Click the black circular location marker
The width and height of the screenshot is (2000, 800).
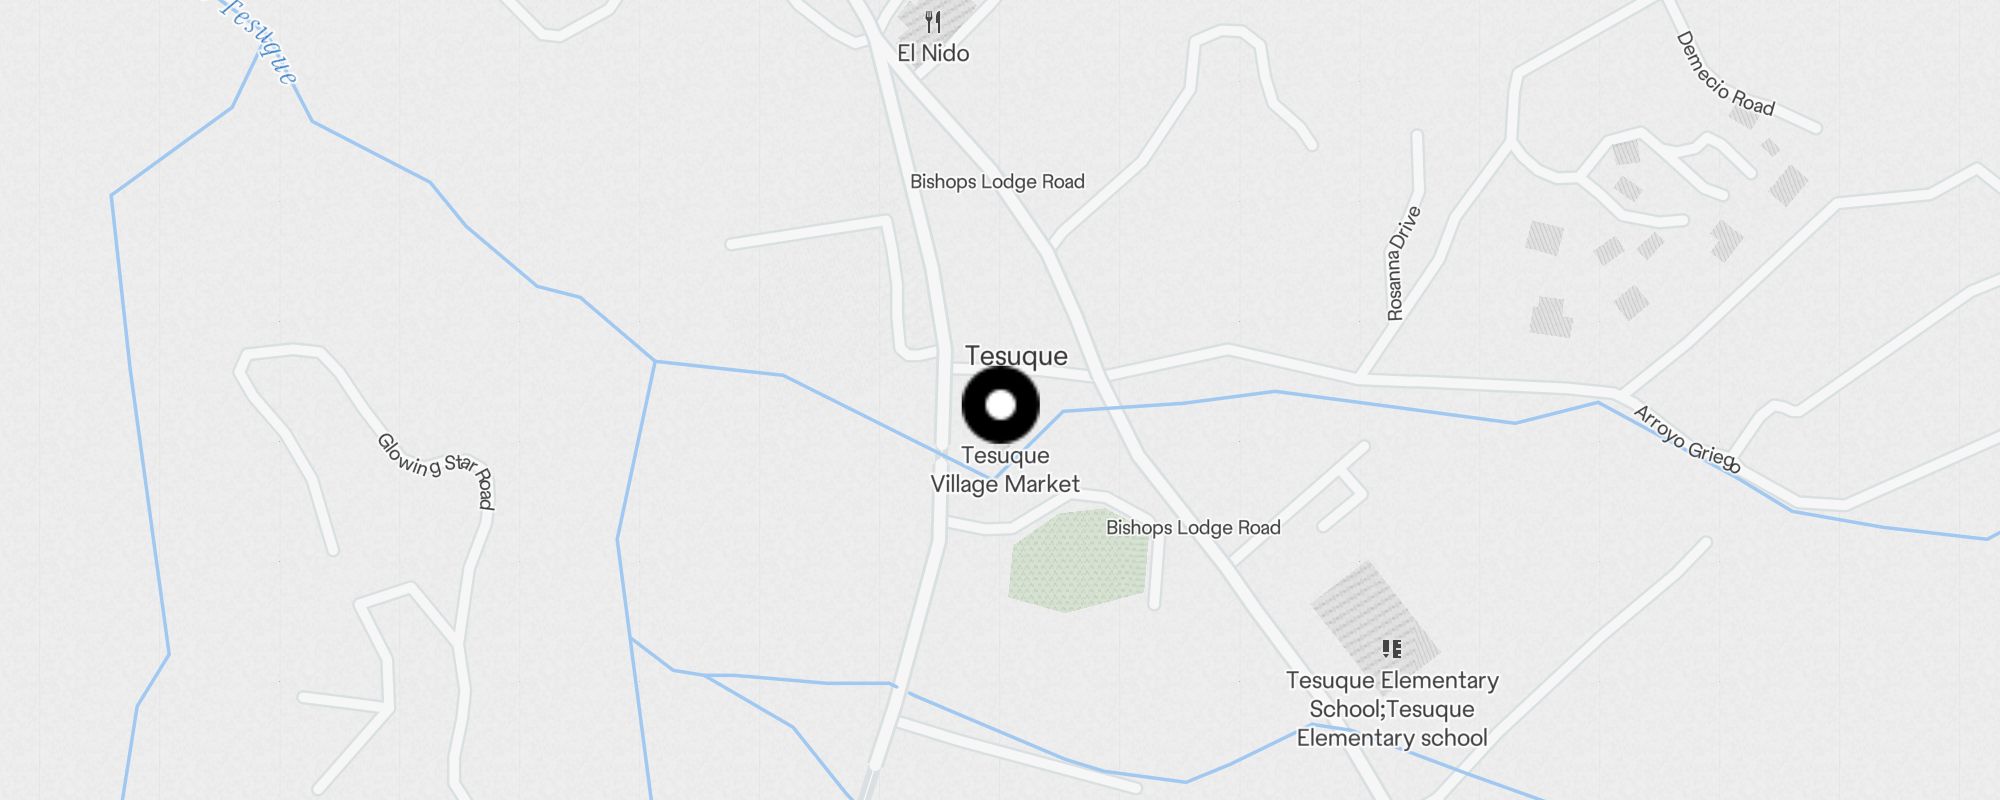click(1001, 405)
